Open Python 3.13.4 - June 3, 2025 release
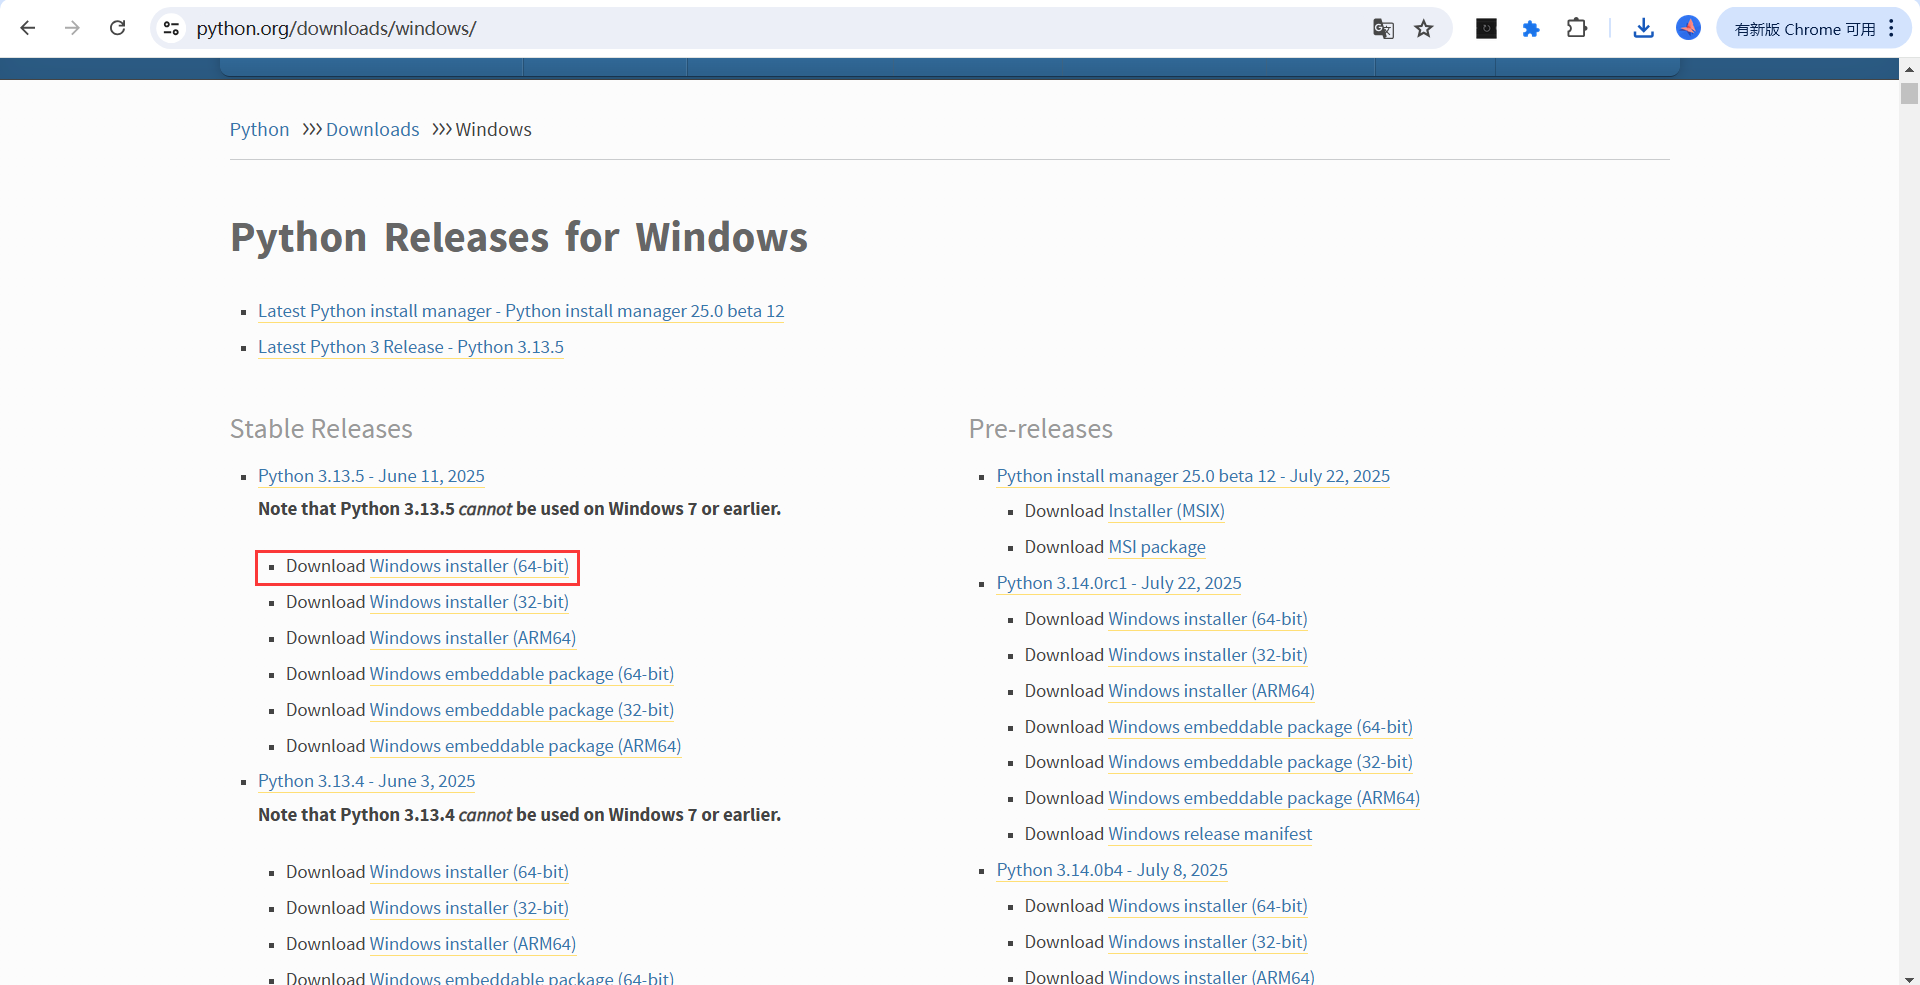 [x=367, y=781]
